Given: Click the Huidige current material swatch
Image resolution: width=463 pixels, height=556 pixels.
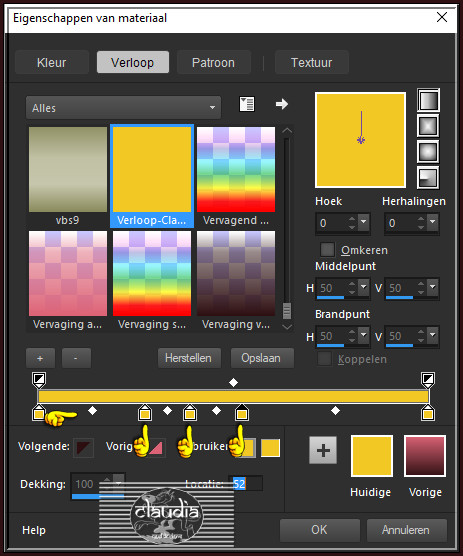Looking at the screenshot, I should tap(372, 456).
